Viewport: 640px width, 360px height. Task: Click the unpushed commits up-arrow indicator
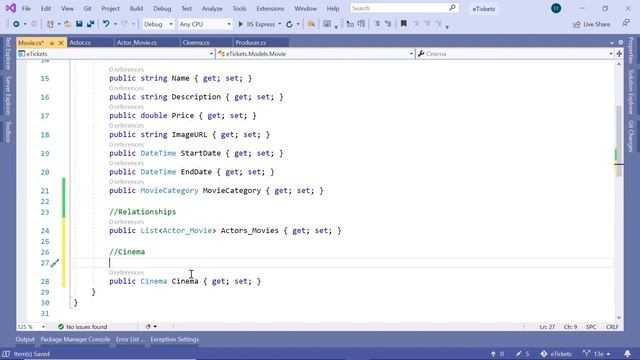coord(497,354)
